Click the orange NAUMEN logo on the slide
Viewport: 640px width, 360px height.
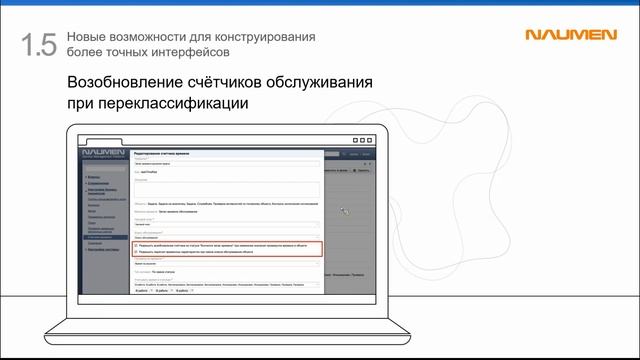[x=571, y=35]
